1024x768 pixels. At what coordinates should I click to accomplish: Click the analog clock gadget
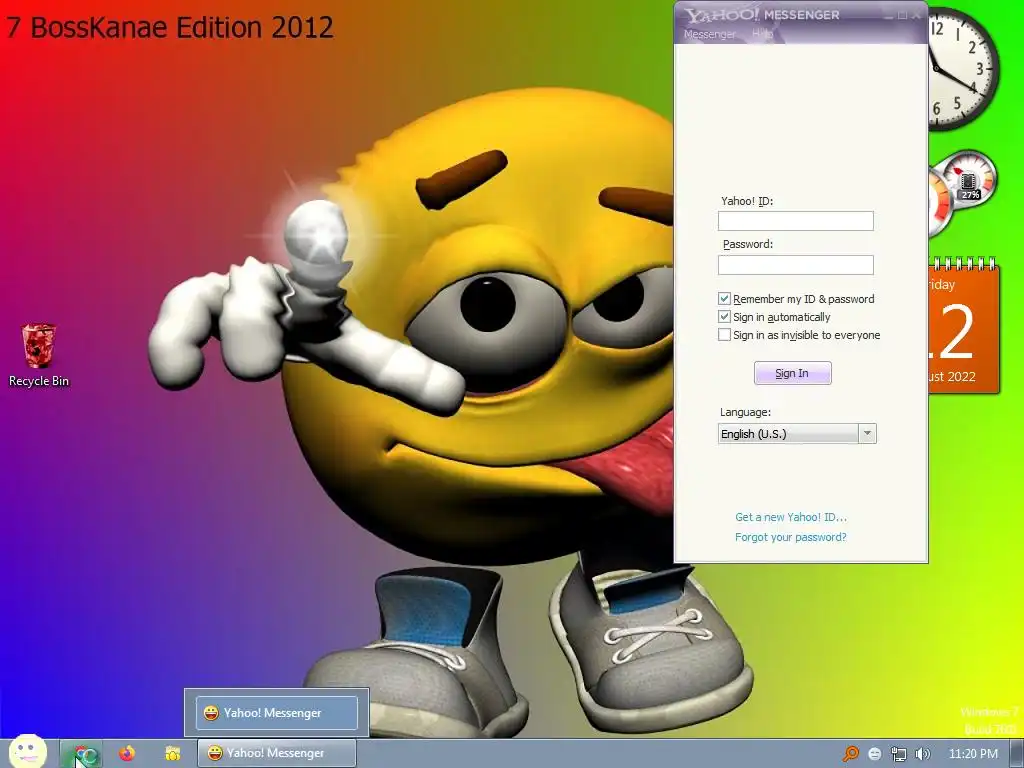[963, 68]
